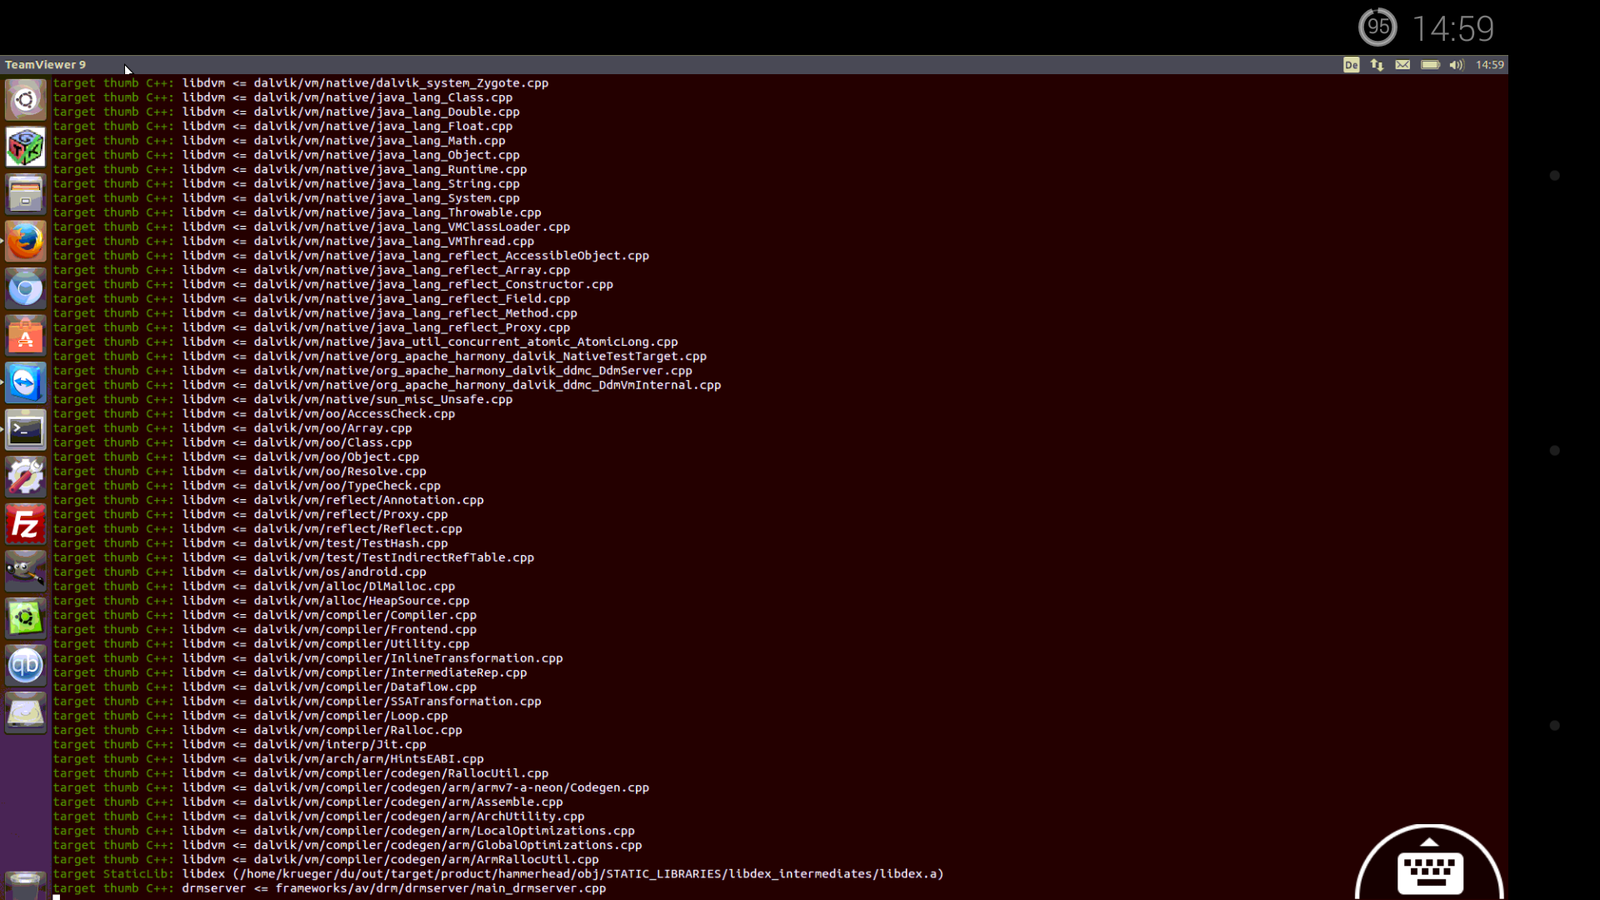Image resolution: width=1600 pixels, height=900 pixels.
Task: Open System Settings gear-and-wrench icon
Action: [26, 477]
